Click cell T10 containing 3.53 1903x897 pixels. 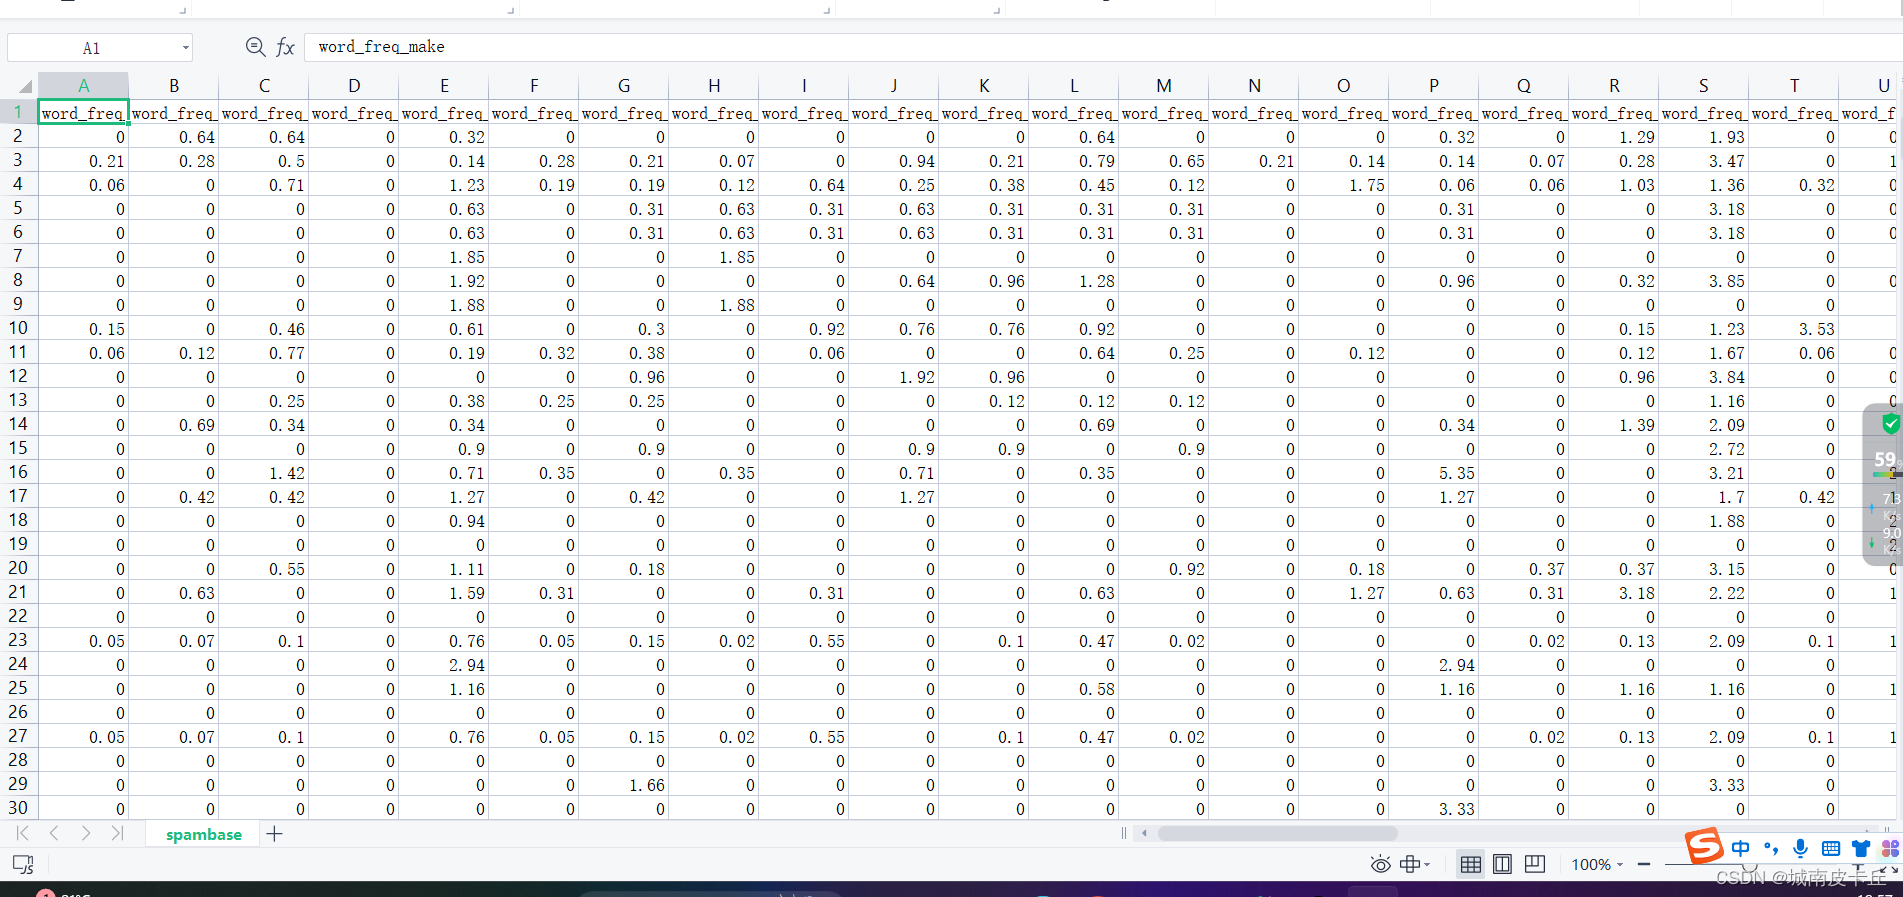[x=1794, y=329]
